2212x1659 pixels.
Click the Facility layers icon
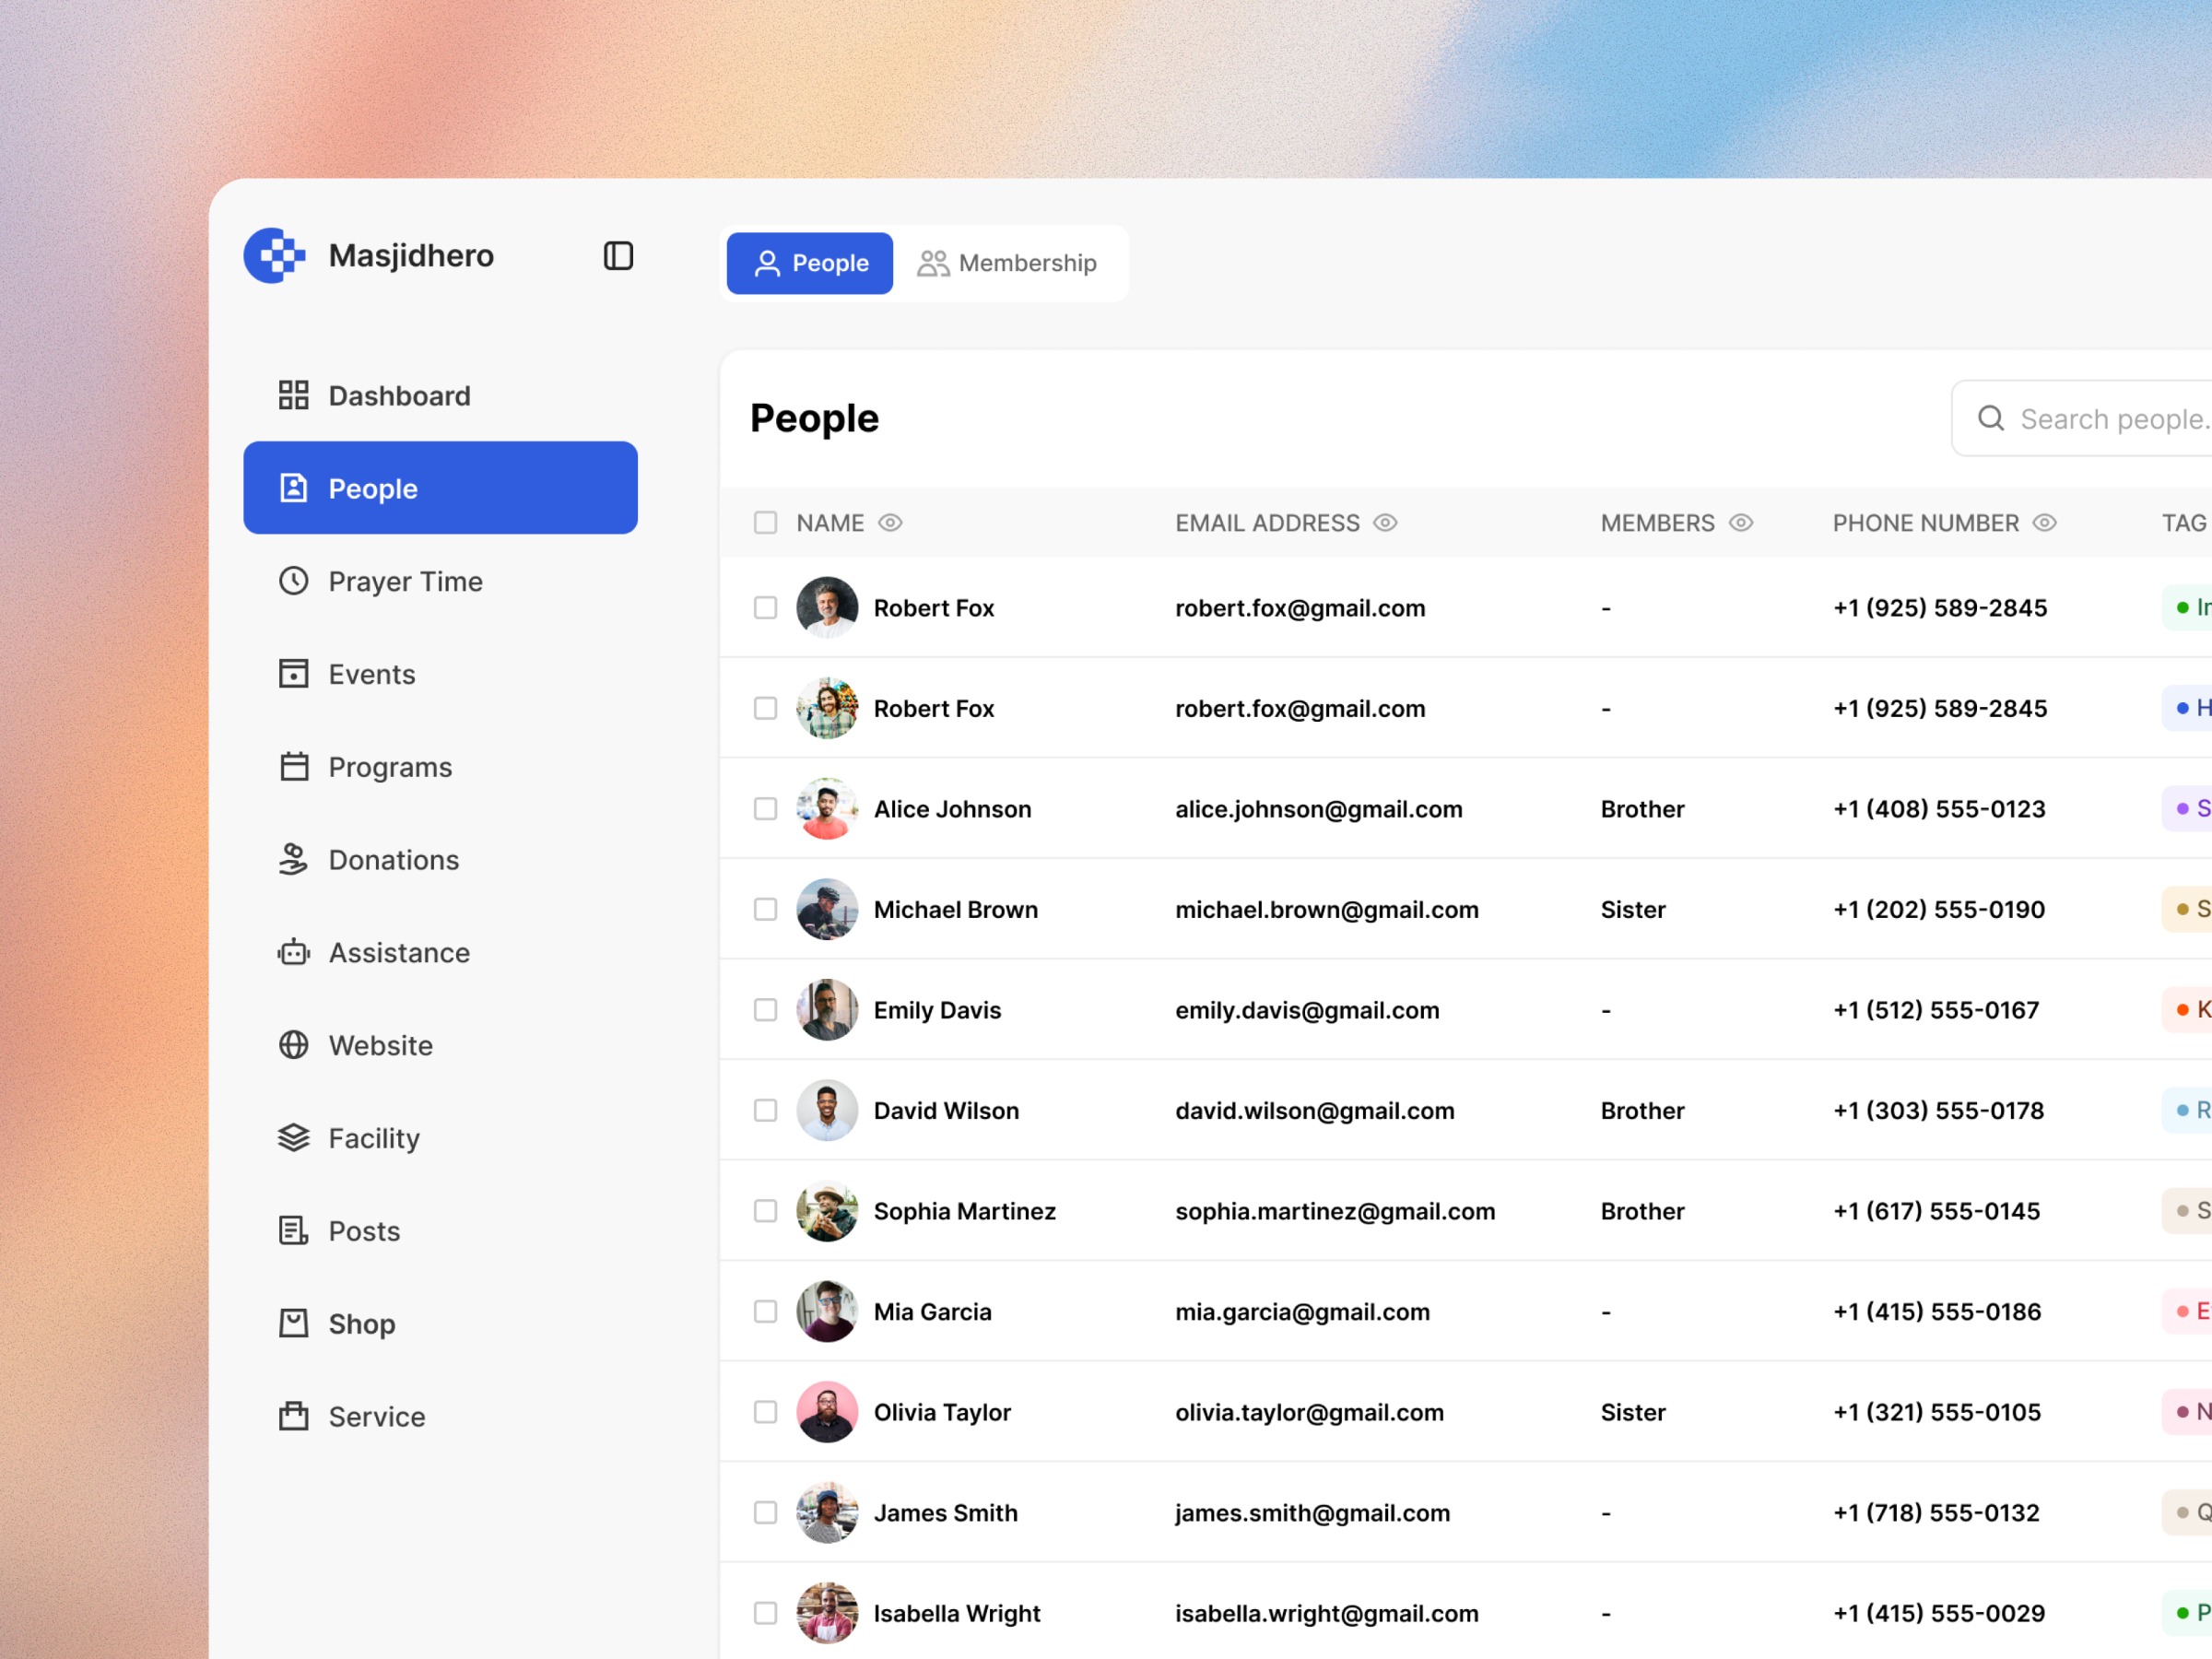pos(293,1138)
